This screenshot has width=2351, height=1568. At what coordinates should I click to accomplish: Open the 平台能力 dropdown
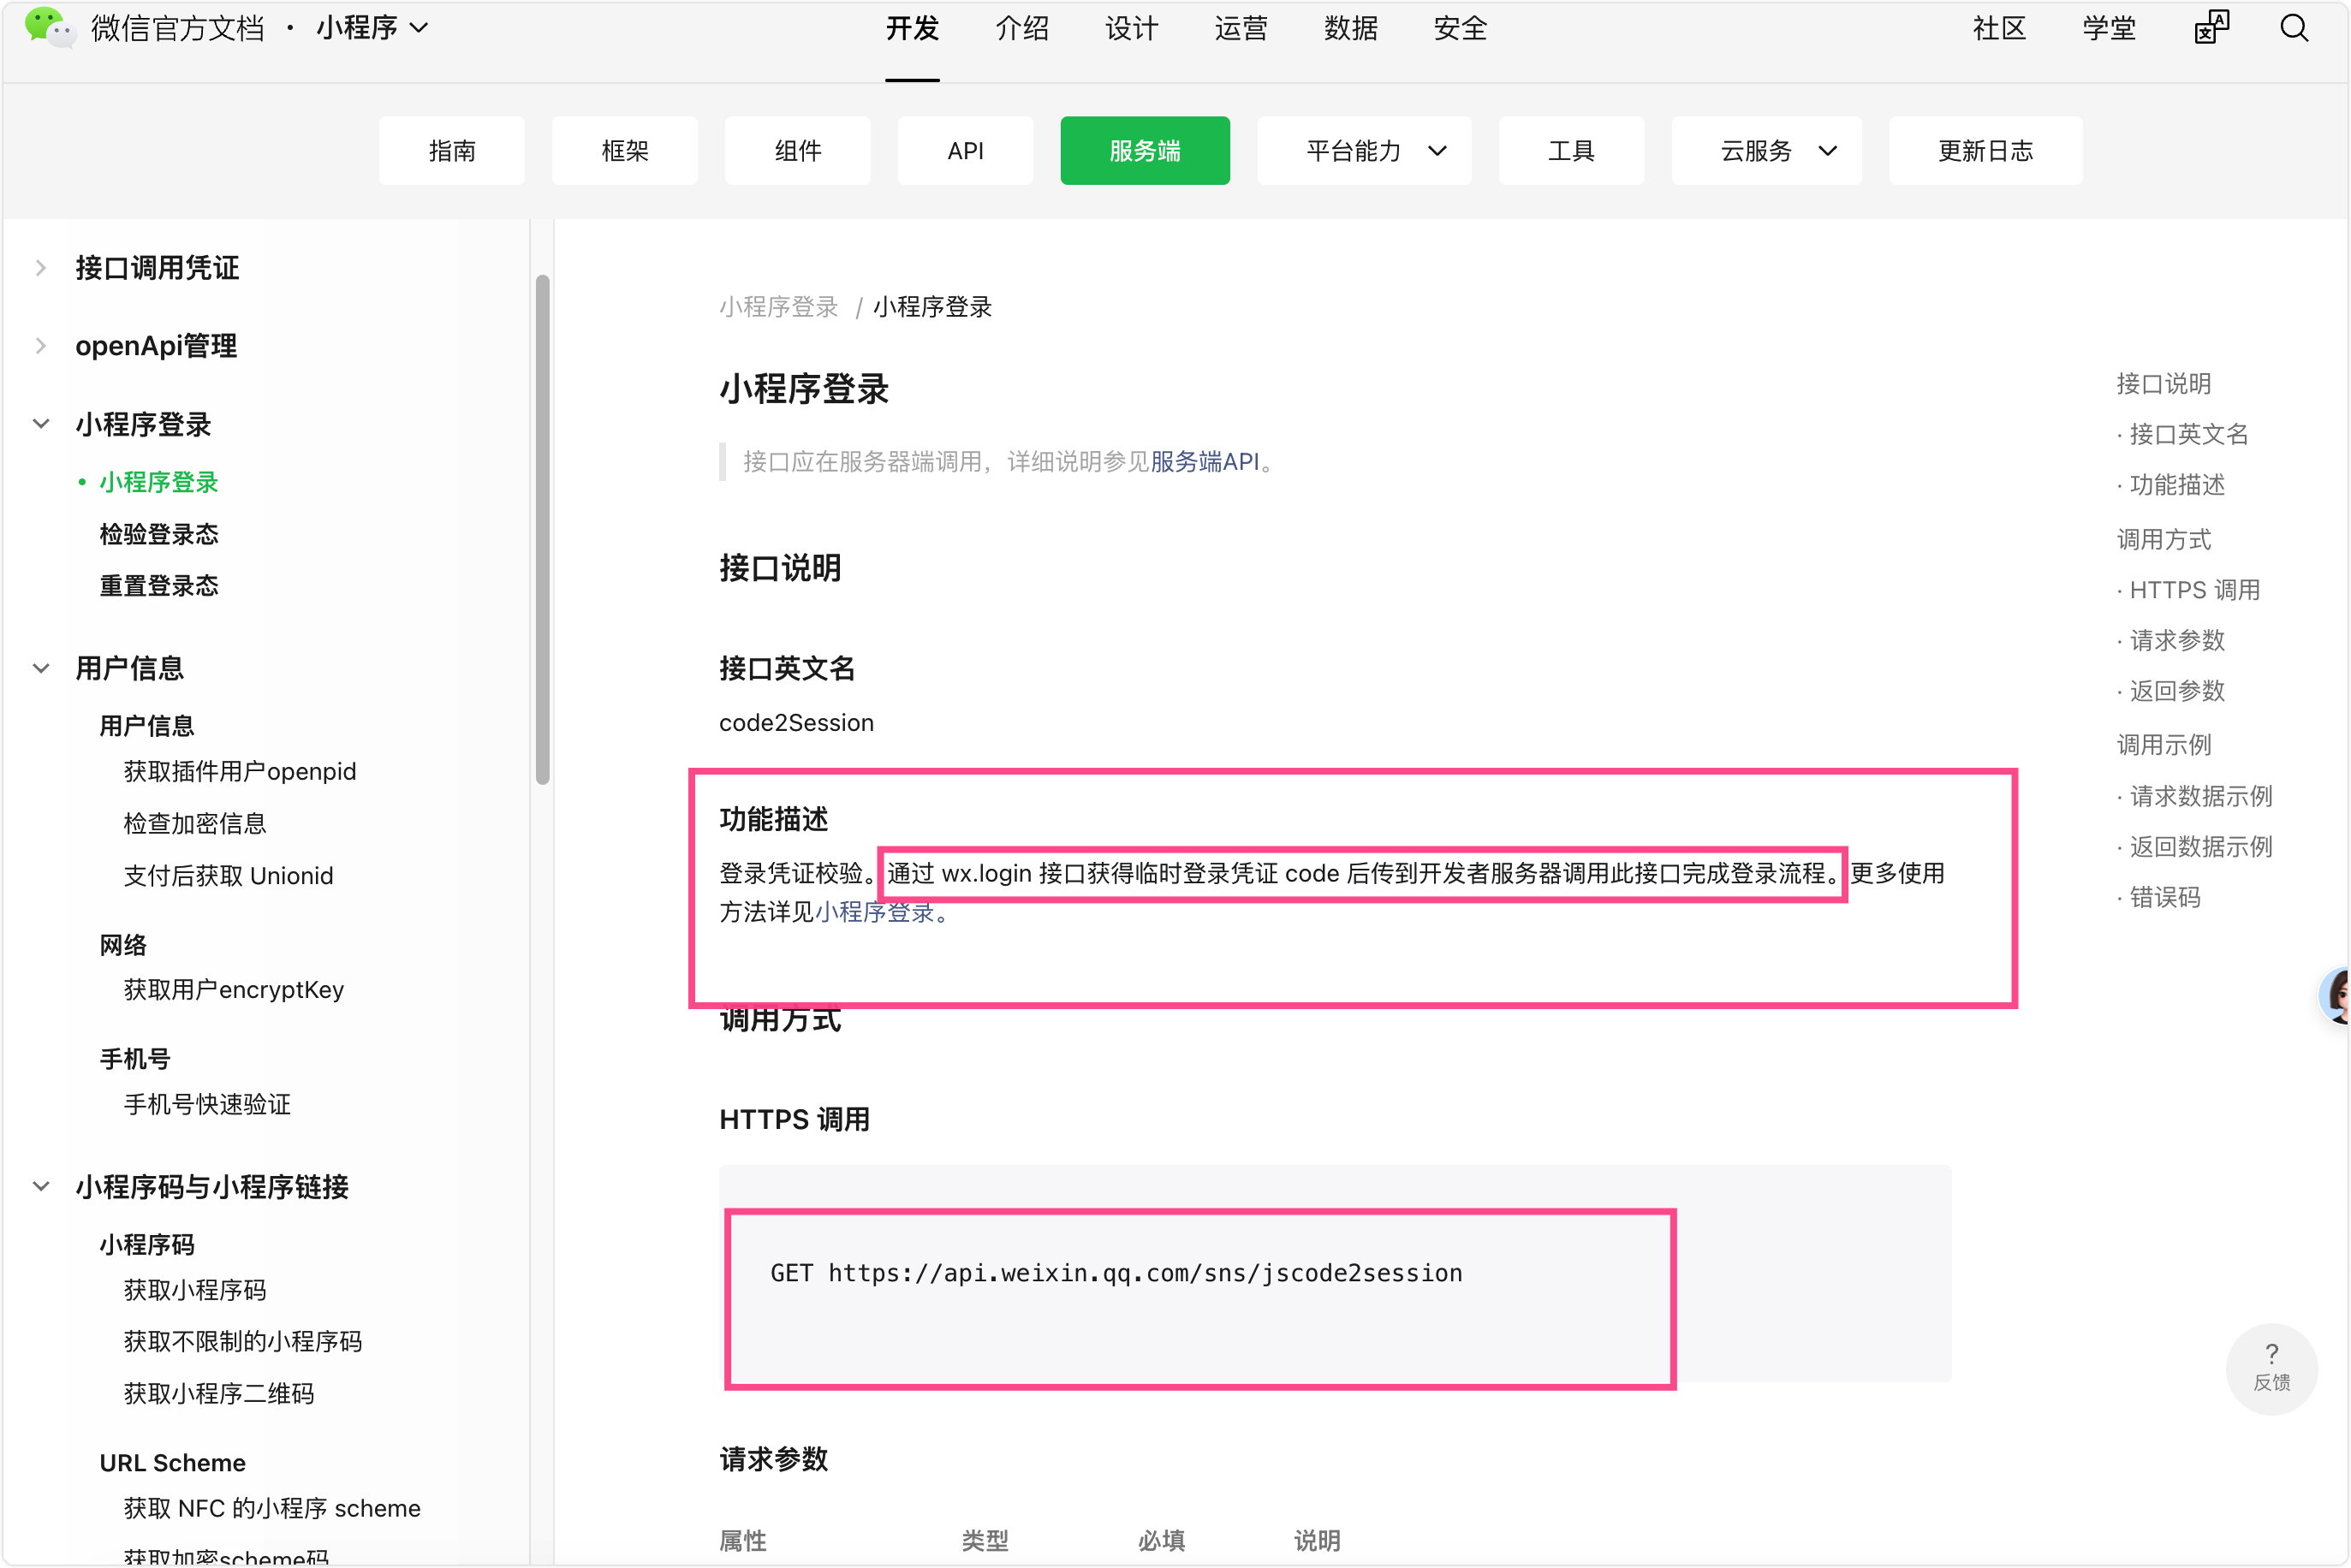(x=1364, y=151)
